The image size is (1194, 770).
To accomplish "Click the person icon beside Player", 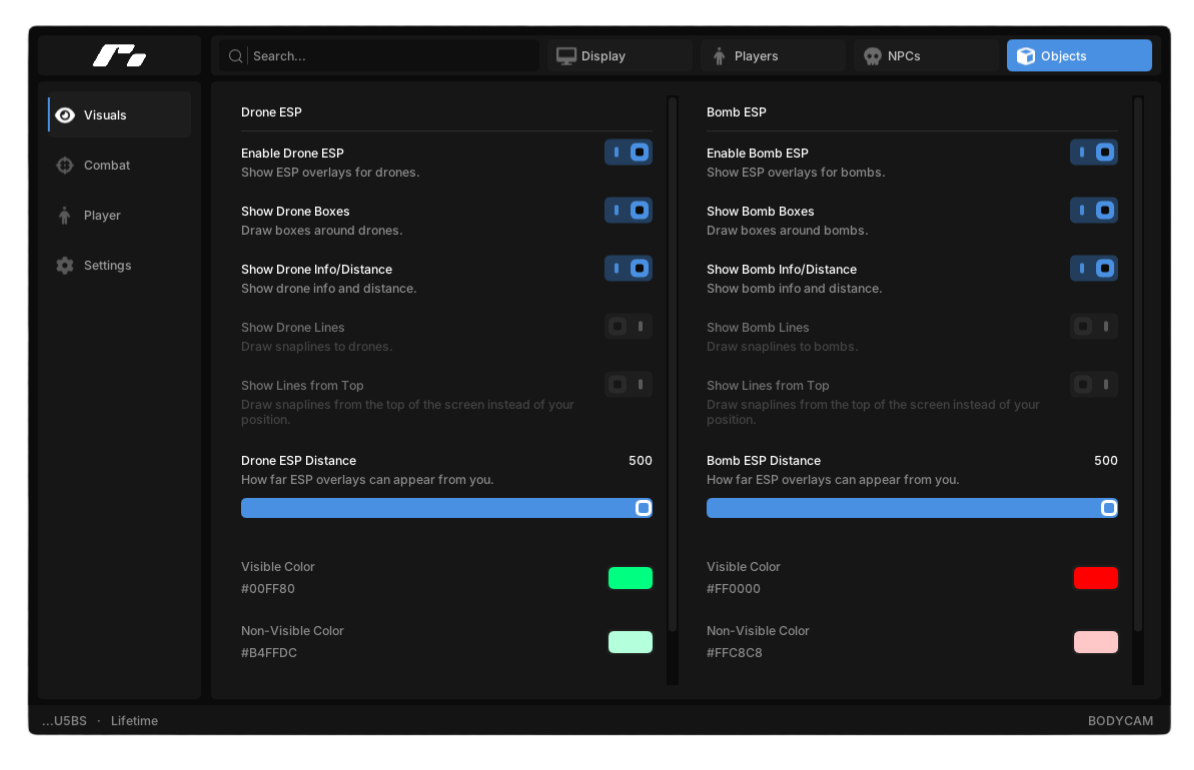I will [65, 216].
